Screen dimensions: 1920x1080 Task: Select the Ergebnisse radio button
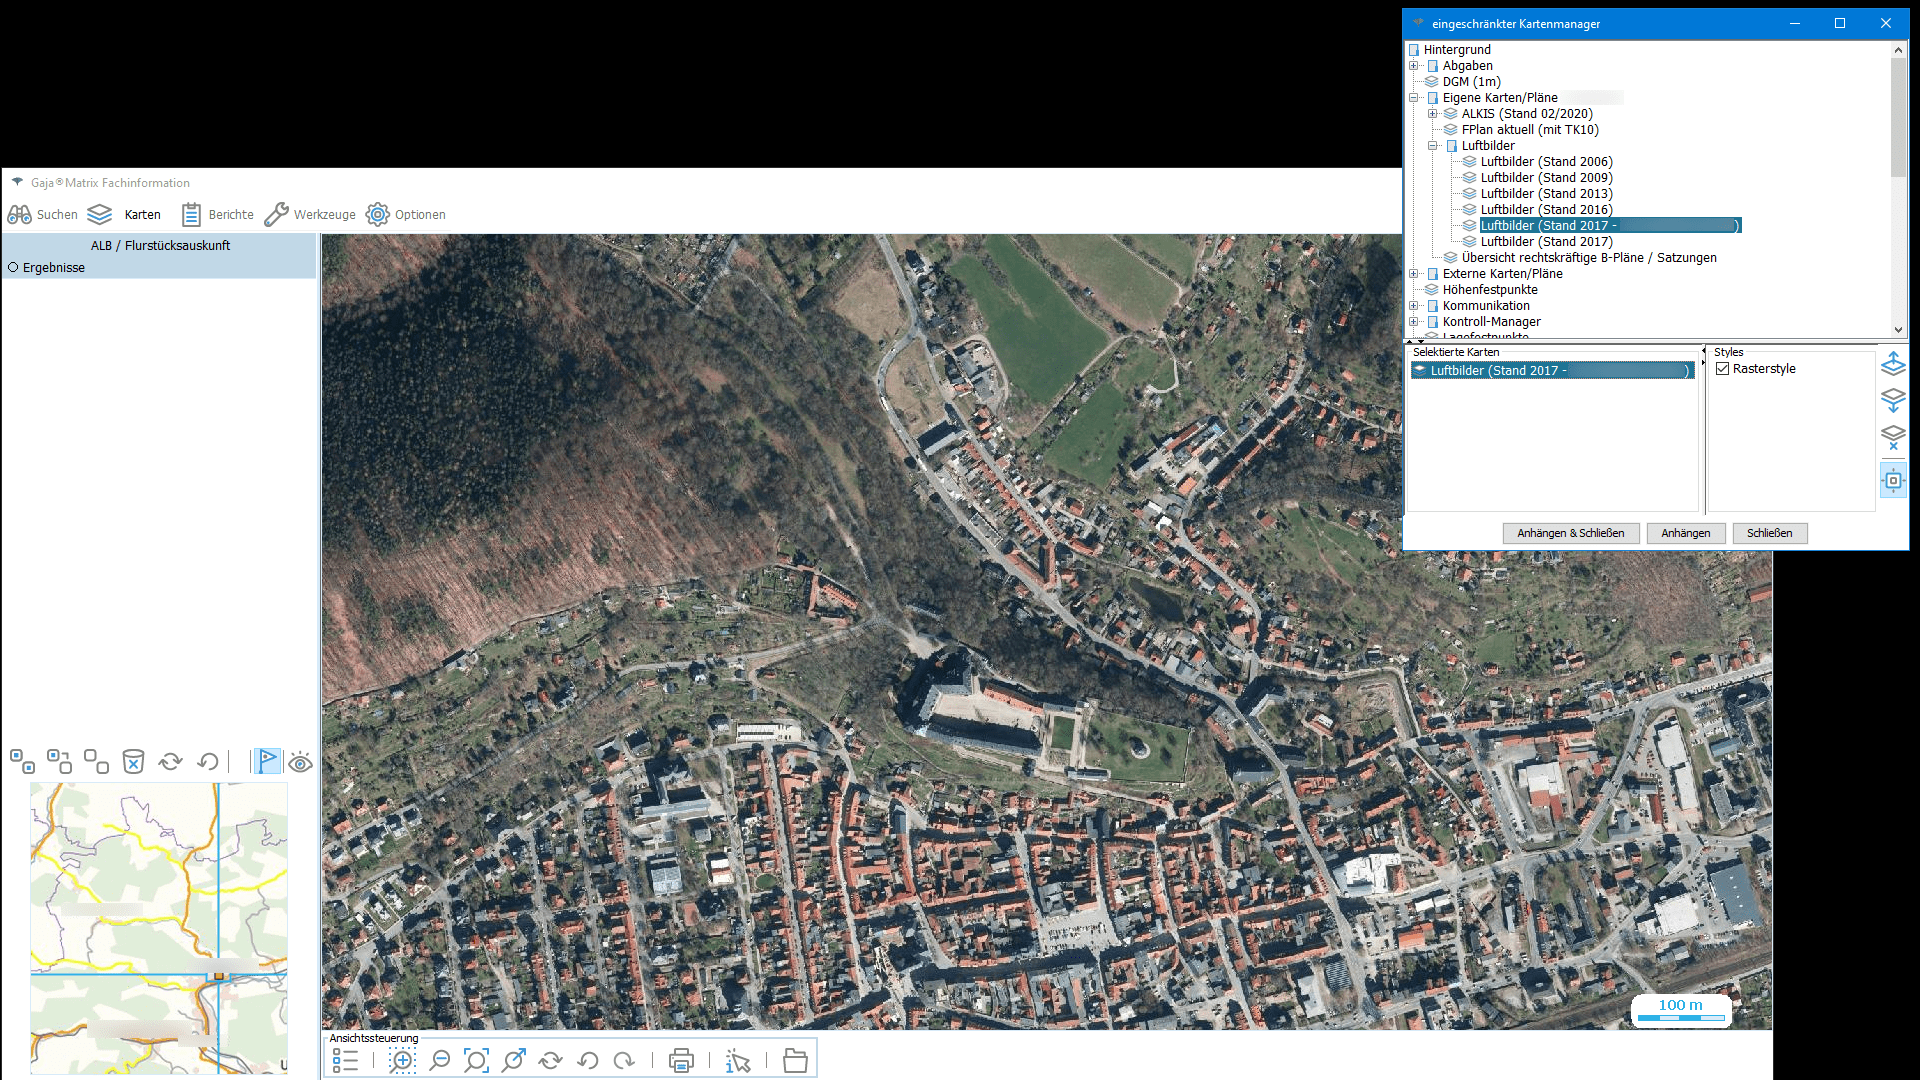click(14, 268)
